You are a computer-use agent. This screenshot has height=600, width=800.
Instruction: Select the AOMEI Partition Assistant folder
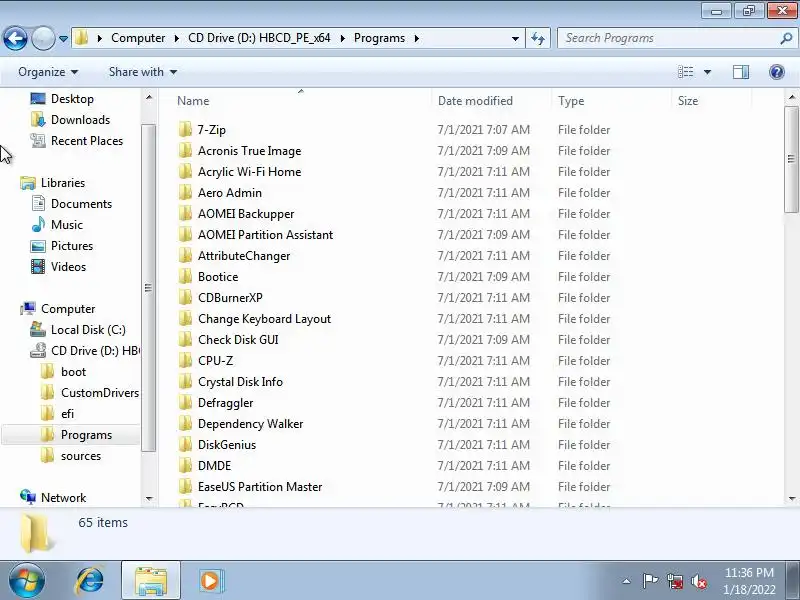click(256, 234)
